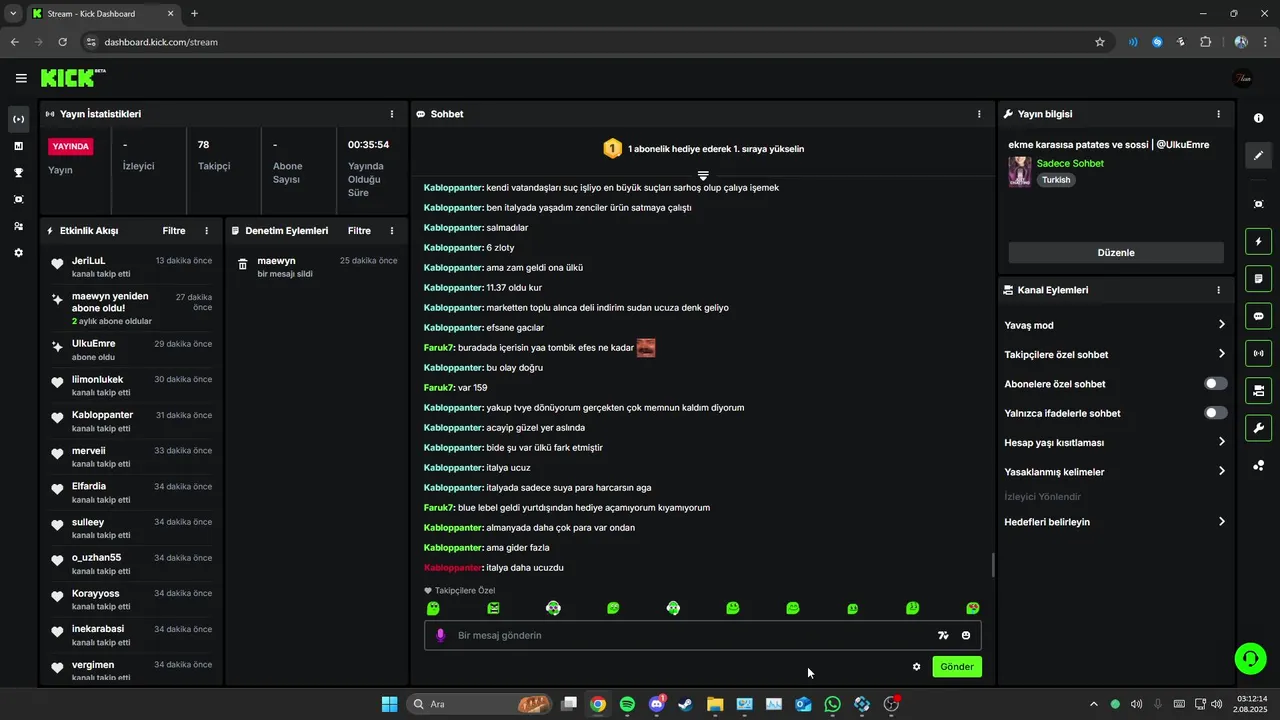Image resolution: width=1280 pixels, height=720 pixels.
Task: Click Faruk7 username on var 159 message
Action: pos(439,388)
